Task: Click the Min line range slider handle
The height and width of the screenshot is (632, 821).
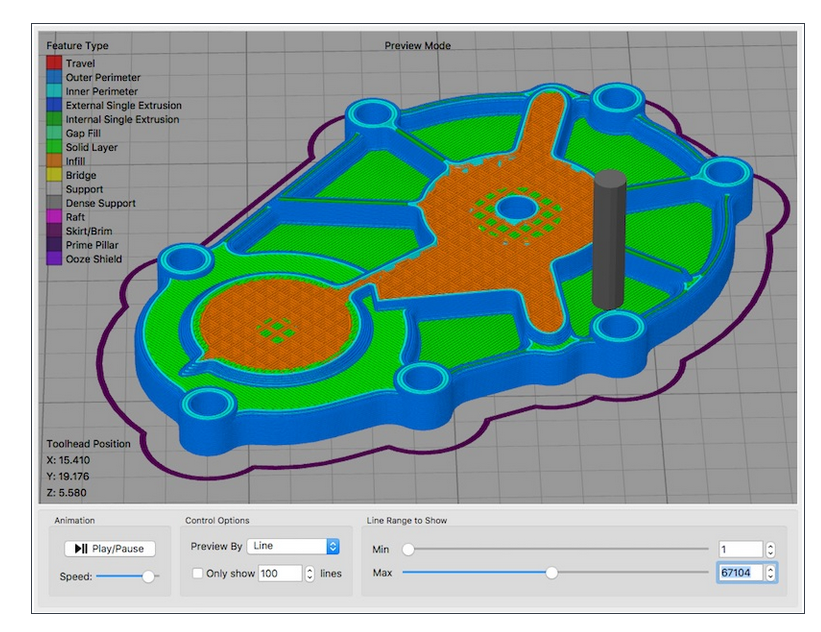Action: pos(407,548)
